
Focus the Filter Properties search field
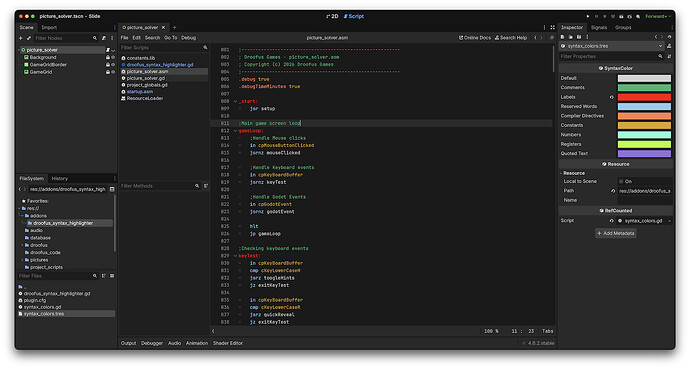pyautogui.click(x=612, y=56)
